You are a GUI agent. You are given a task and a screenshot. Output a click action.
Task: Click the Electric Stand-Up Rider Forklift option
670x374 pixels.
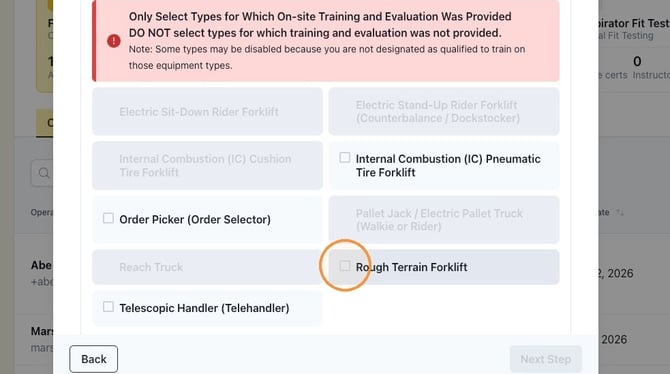[444, 112]
